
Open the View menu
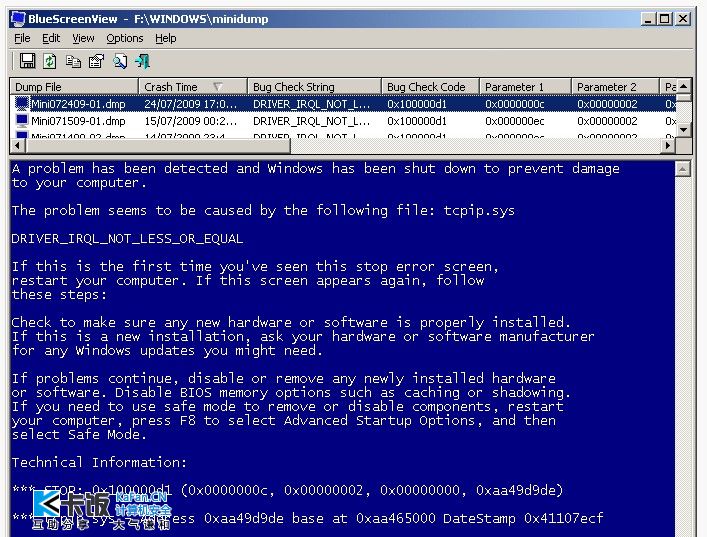coord(83,38)
